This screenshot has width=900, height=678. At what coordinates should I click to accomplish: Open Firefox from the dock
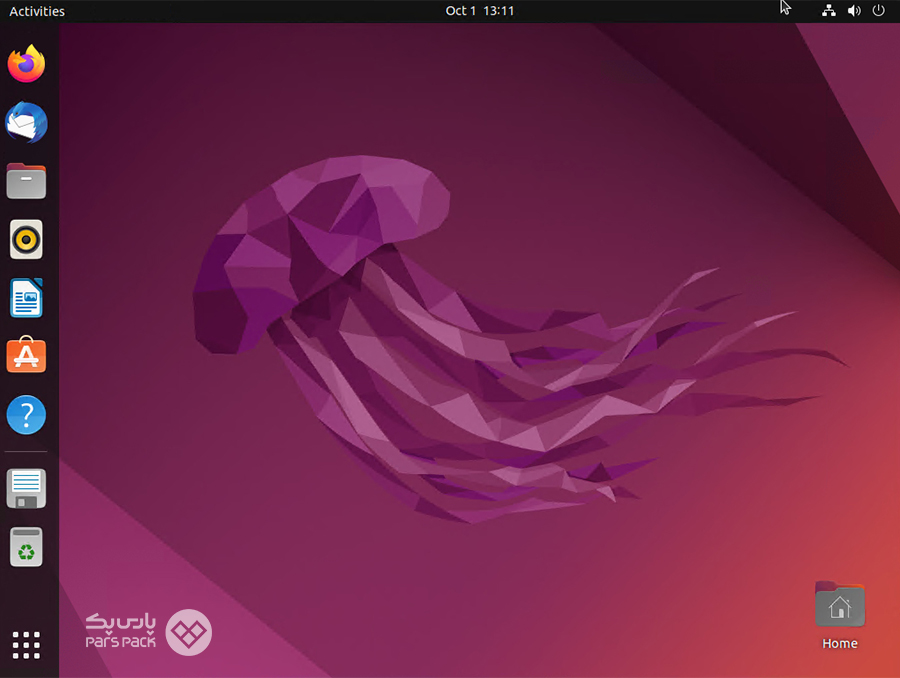pyautogui.click(x=26, y=64)
